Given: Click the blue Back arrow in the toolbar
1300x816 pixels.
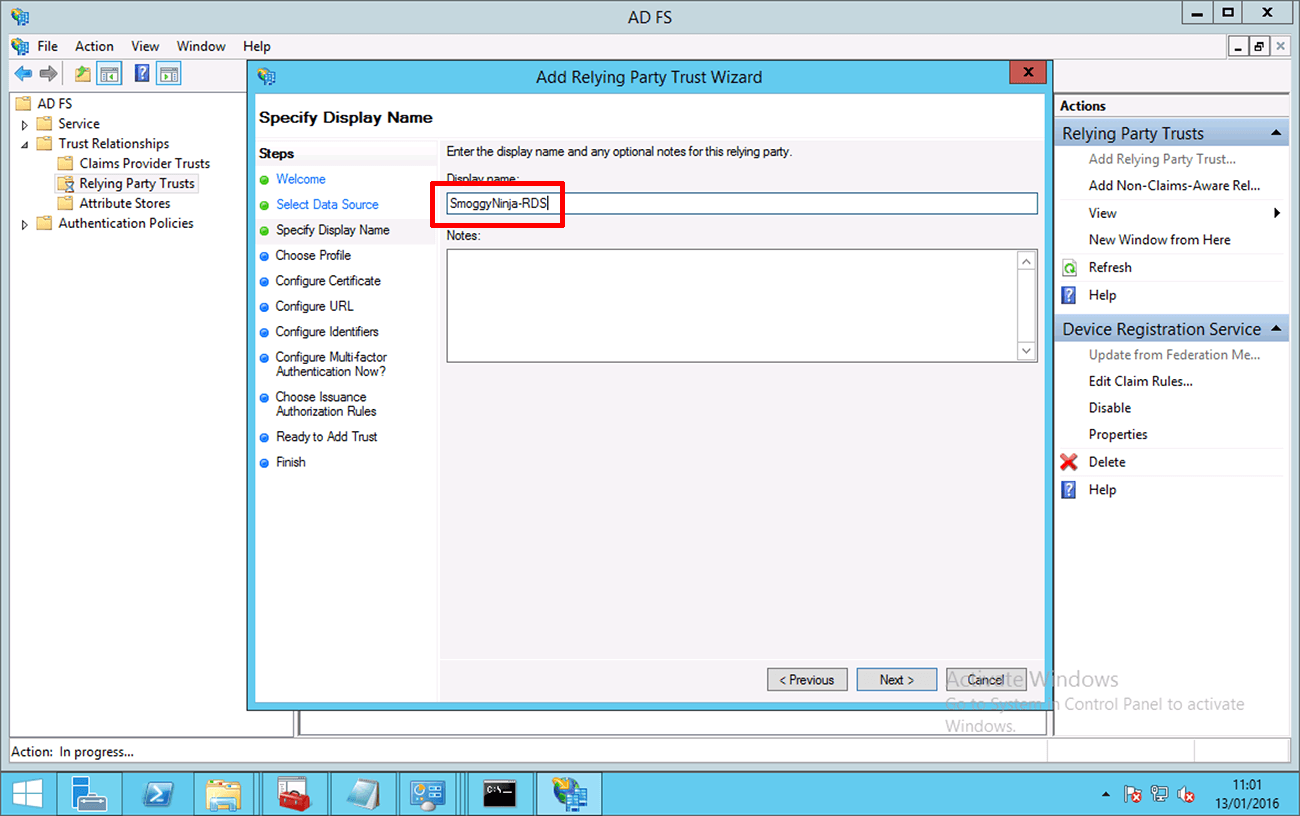Looking at the screenshot, I should (23, 74).
